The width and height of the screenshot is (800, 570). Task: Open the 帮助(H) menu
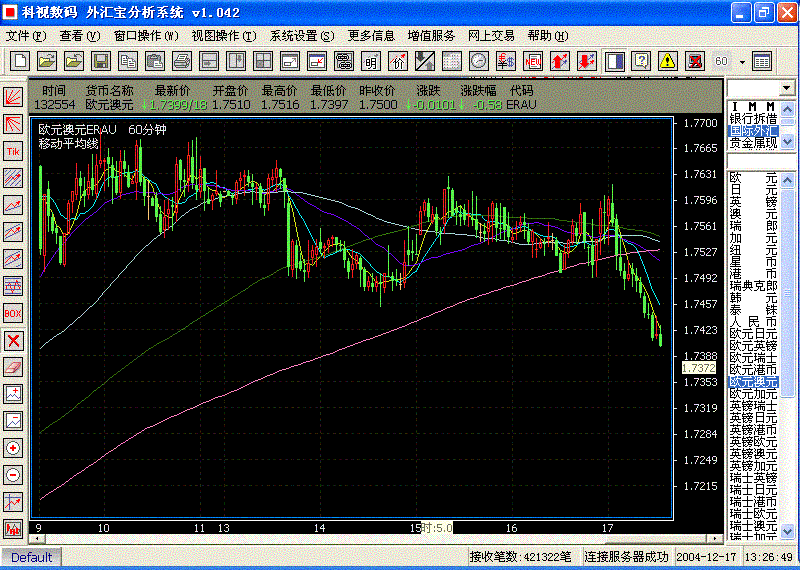pos(548,36)
